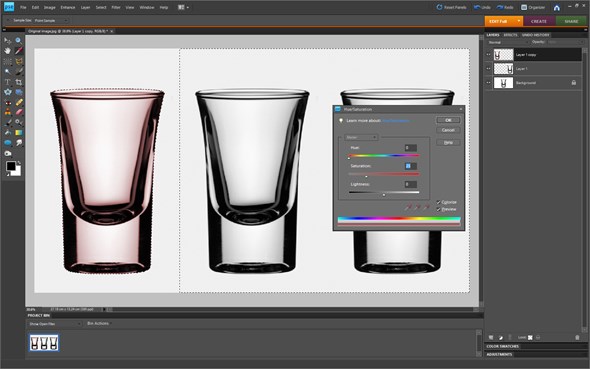Click the Welcome screen home icon
The height and width of the screenshot is (369, 590).
coord(557,8)
